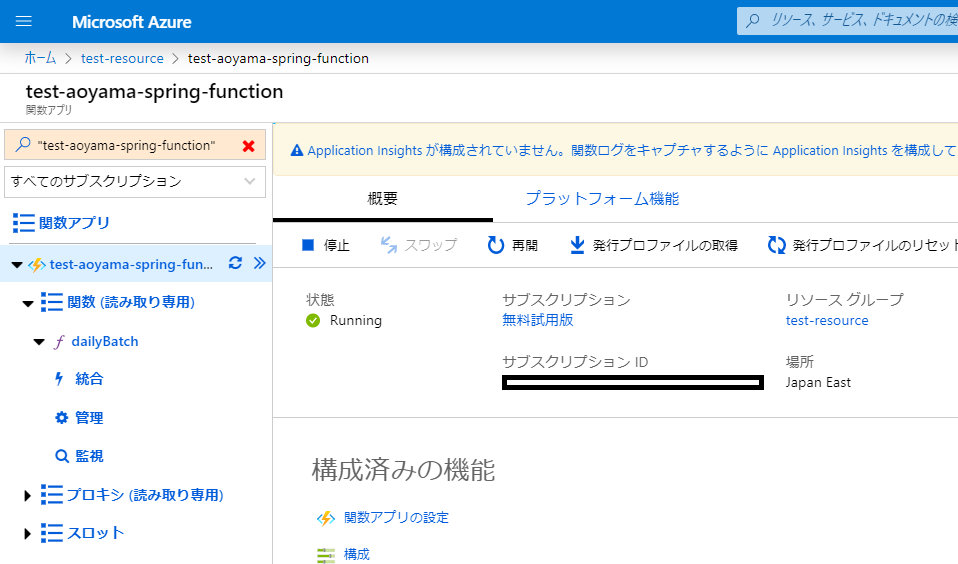Expand the スロット node
Image resolution: width=958 pixels, height=564 pixels.
click(x=27, y=533)
